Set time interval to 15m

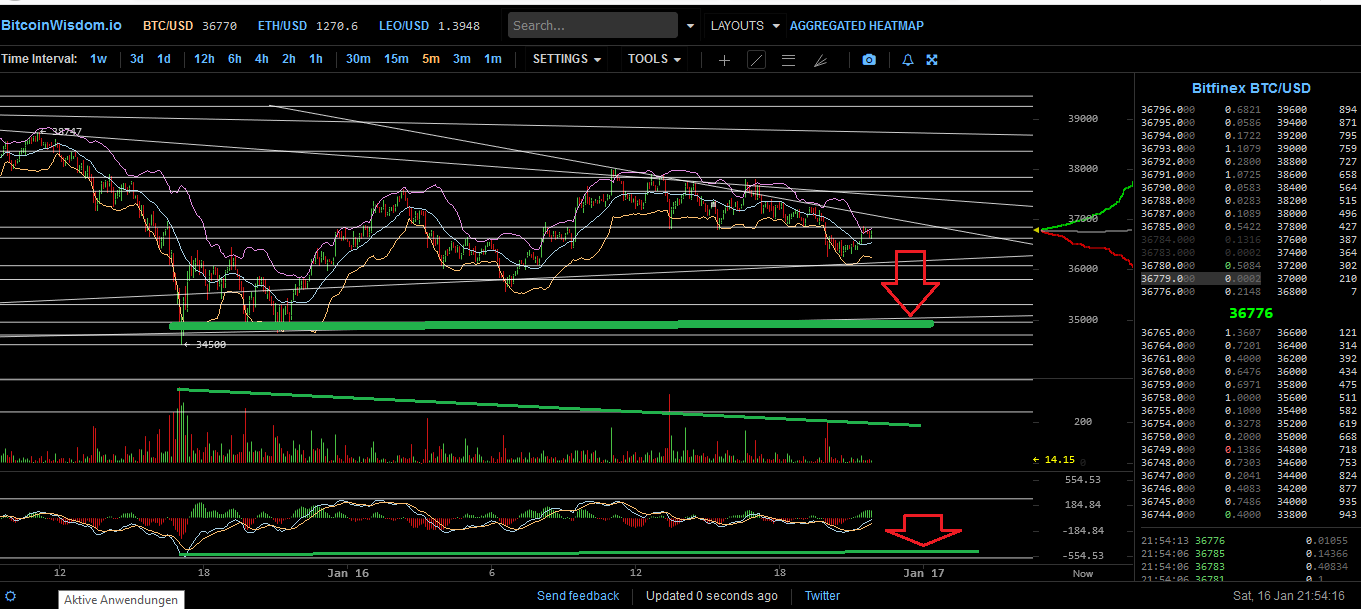coord(396,59)
